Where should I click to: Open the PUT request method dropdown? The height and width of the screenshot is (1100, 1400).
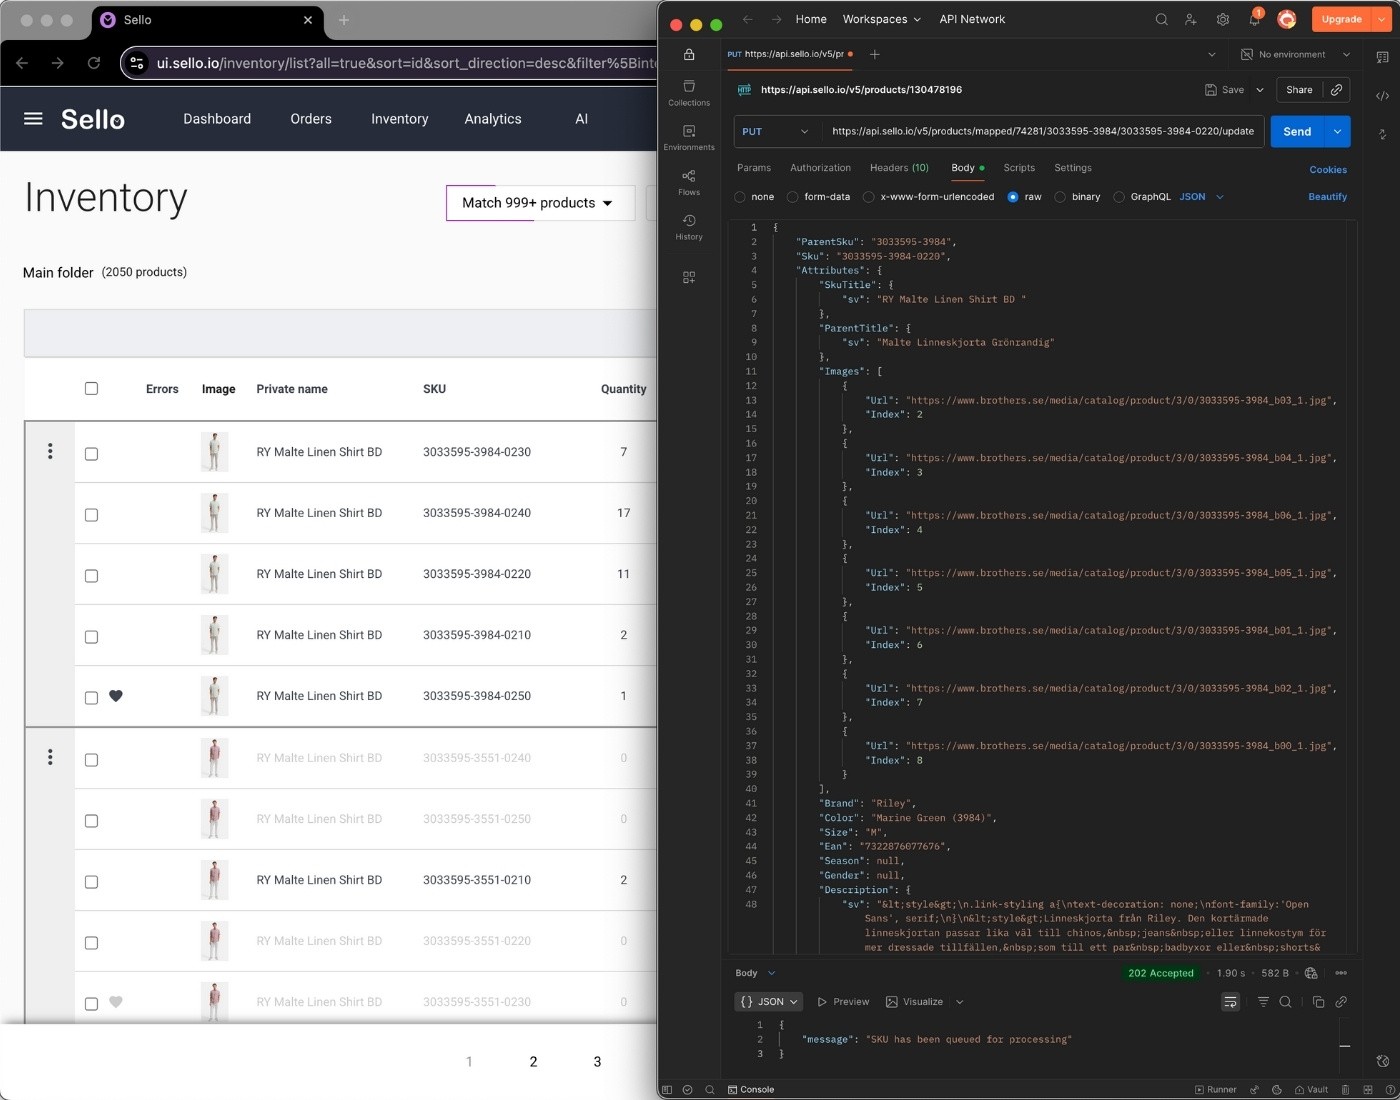(775, 131)
